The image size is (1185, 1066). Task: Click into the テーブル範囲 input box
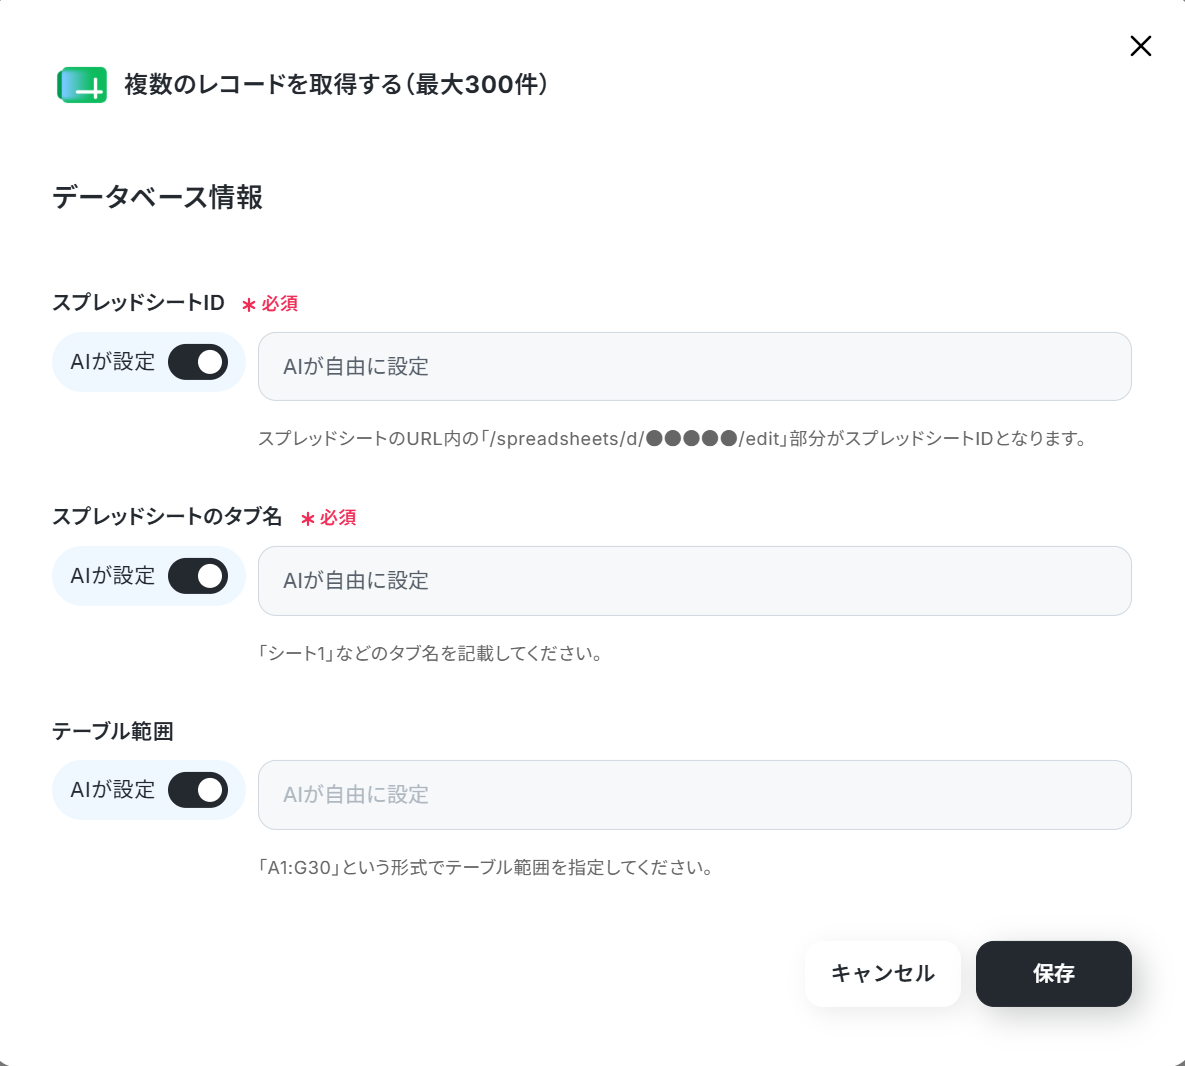695,795
